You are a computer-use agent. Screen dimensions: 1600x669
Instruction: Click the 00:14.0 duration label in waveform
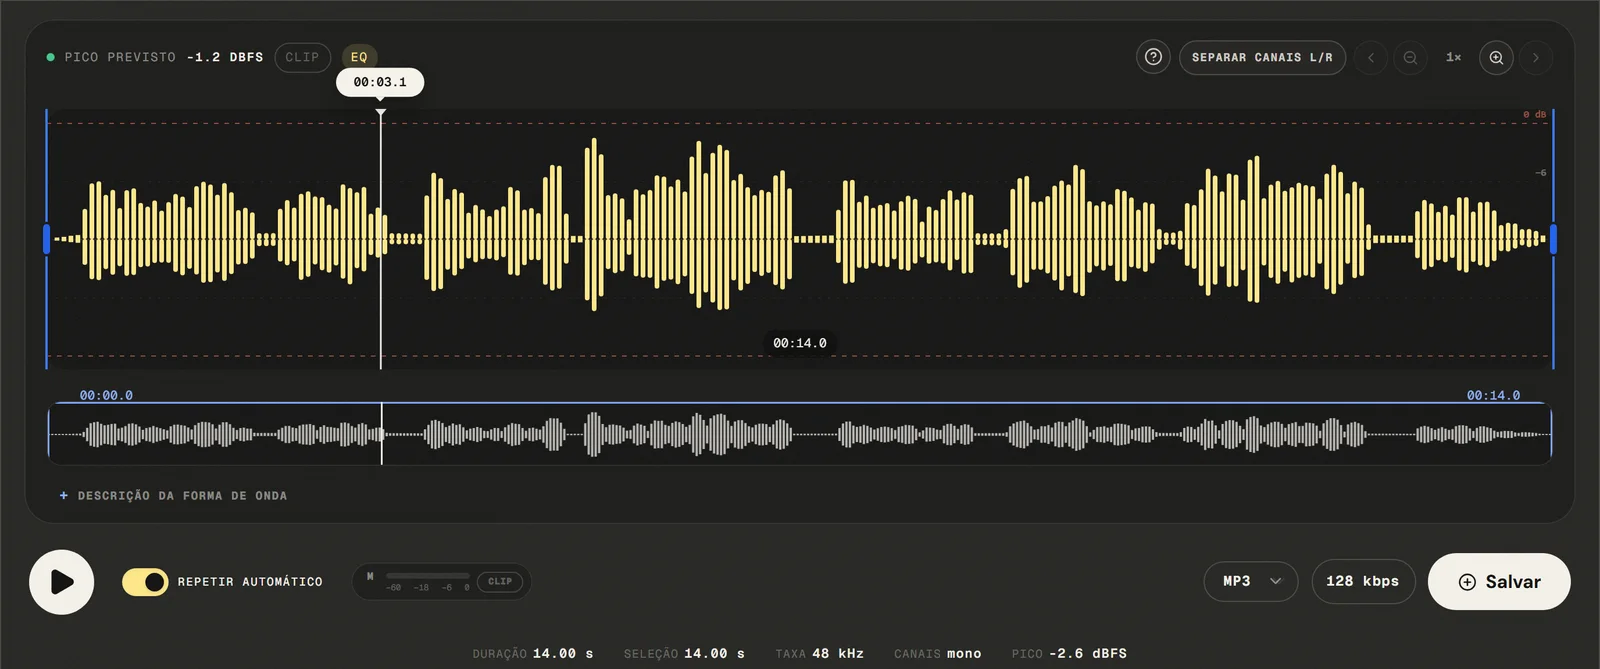800,343
